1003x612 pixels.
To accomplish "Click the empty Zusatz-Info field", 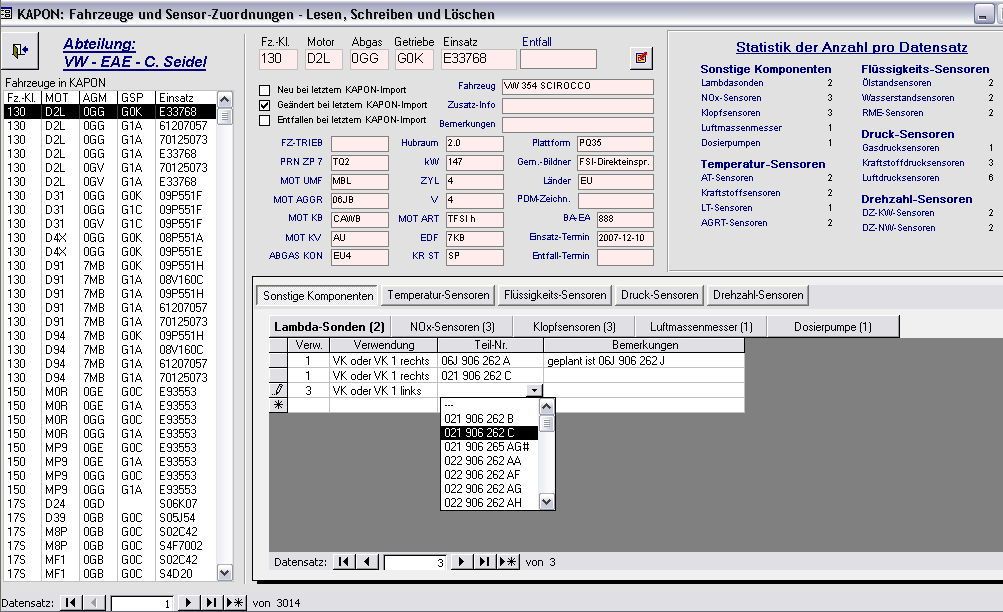I will coord(578,106).
